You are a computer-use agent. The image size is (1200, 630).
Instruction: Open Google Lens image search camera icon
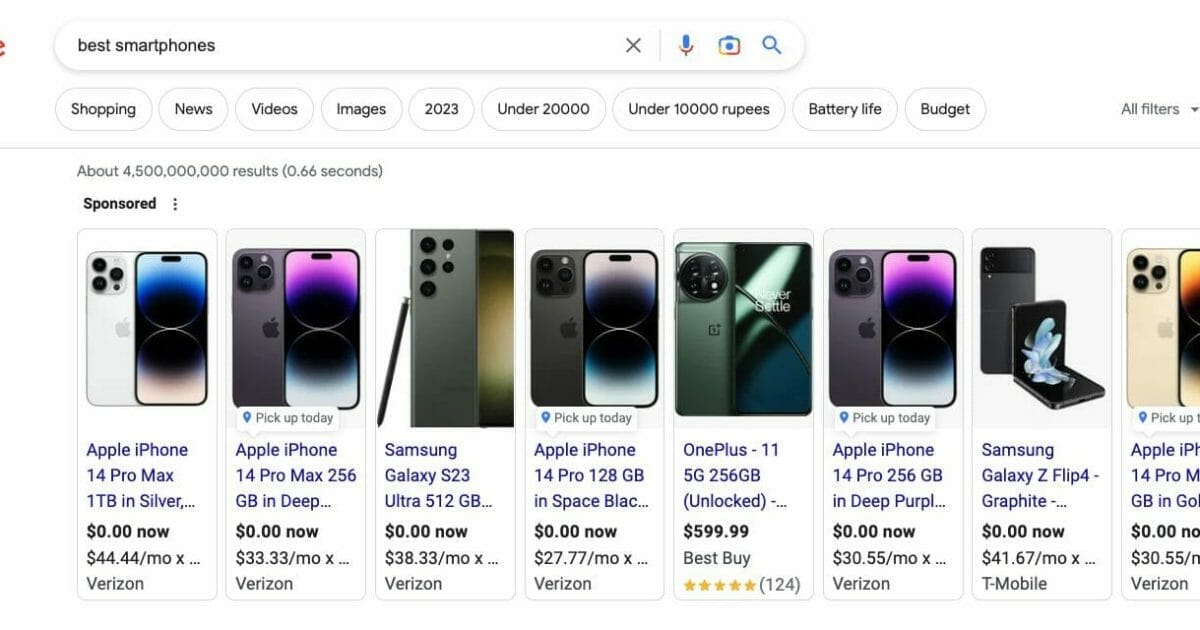coord(729,45)
